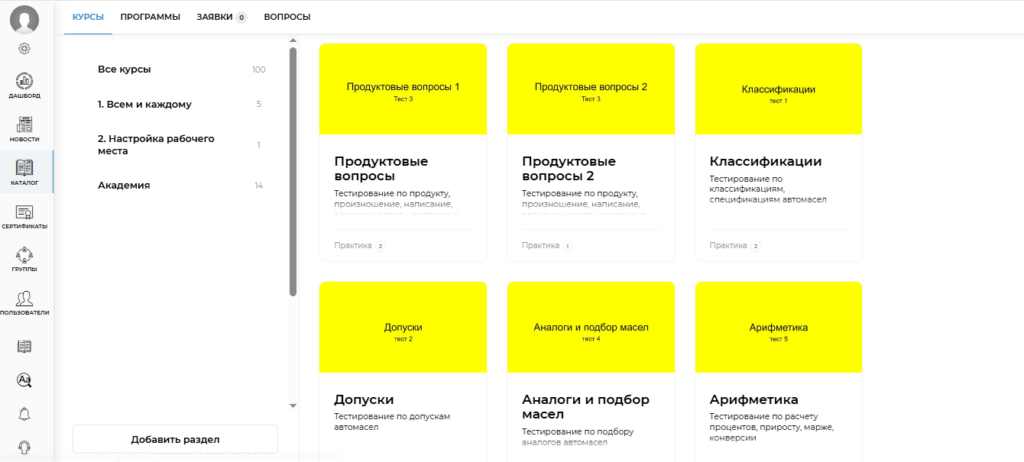This screenshot has width=1024, height=462.
Task: Click the 'Продуктовые вопросы 2' course title
Action: click(x=569, y=169)
